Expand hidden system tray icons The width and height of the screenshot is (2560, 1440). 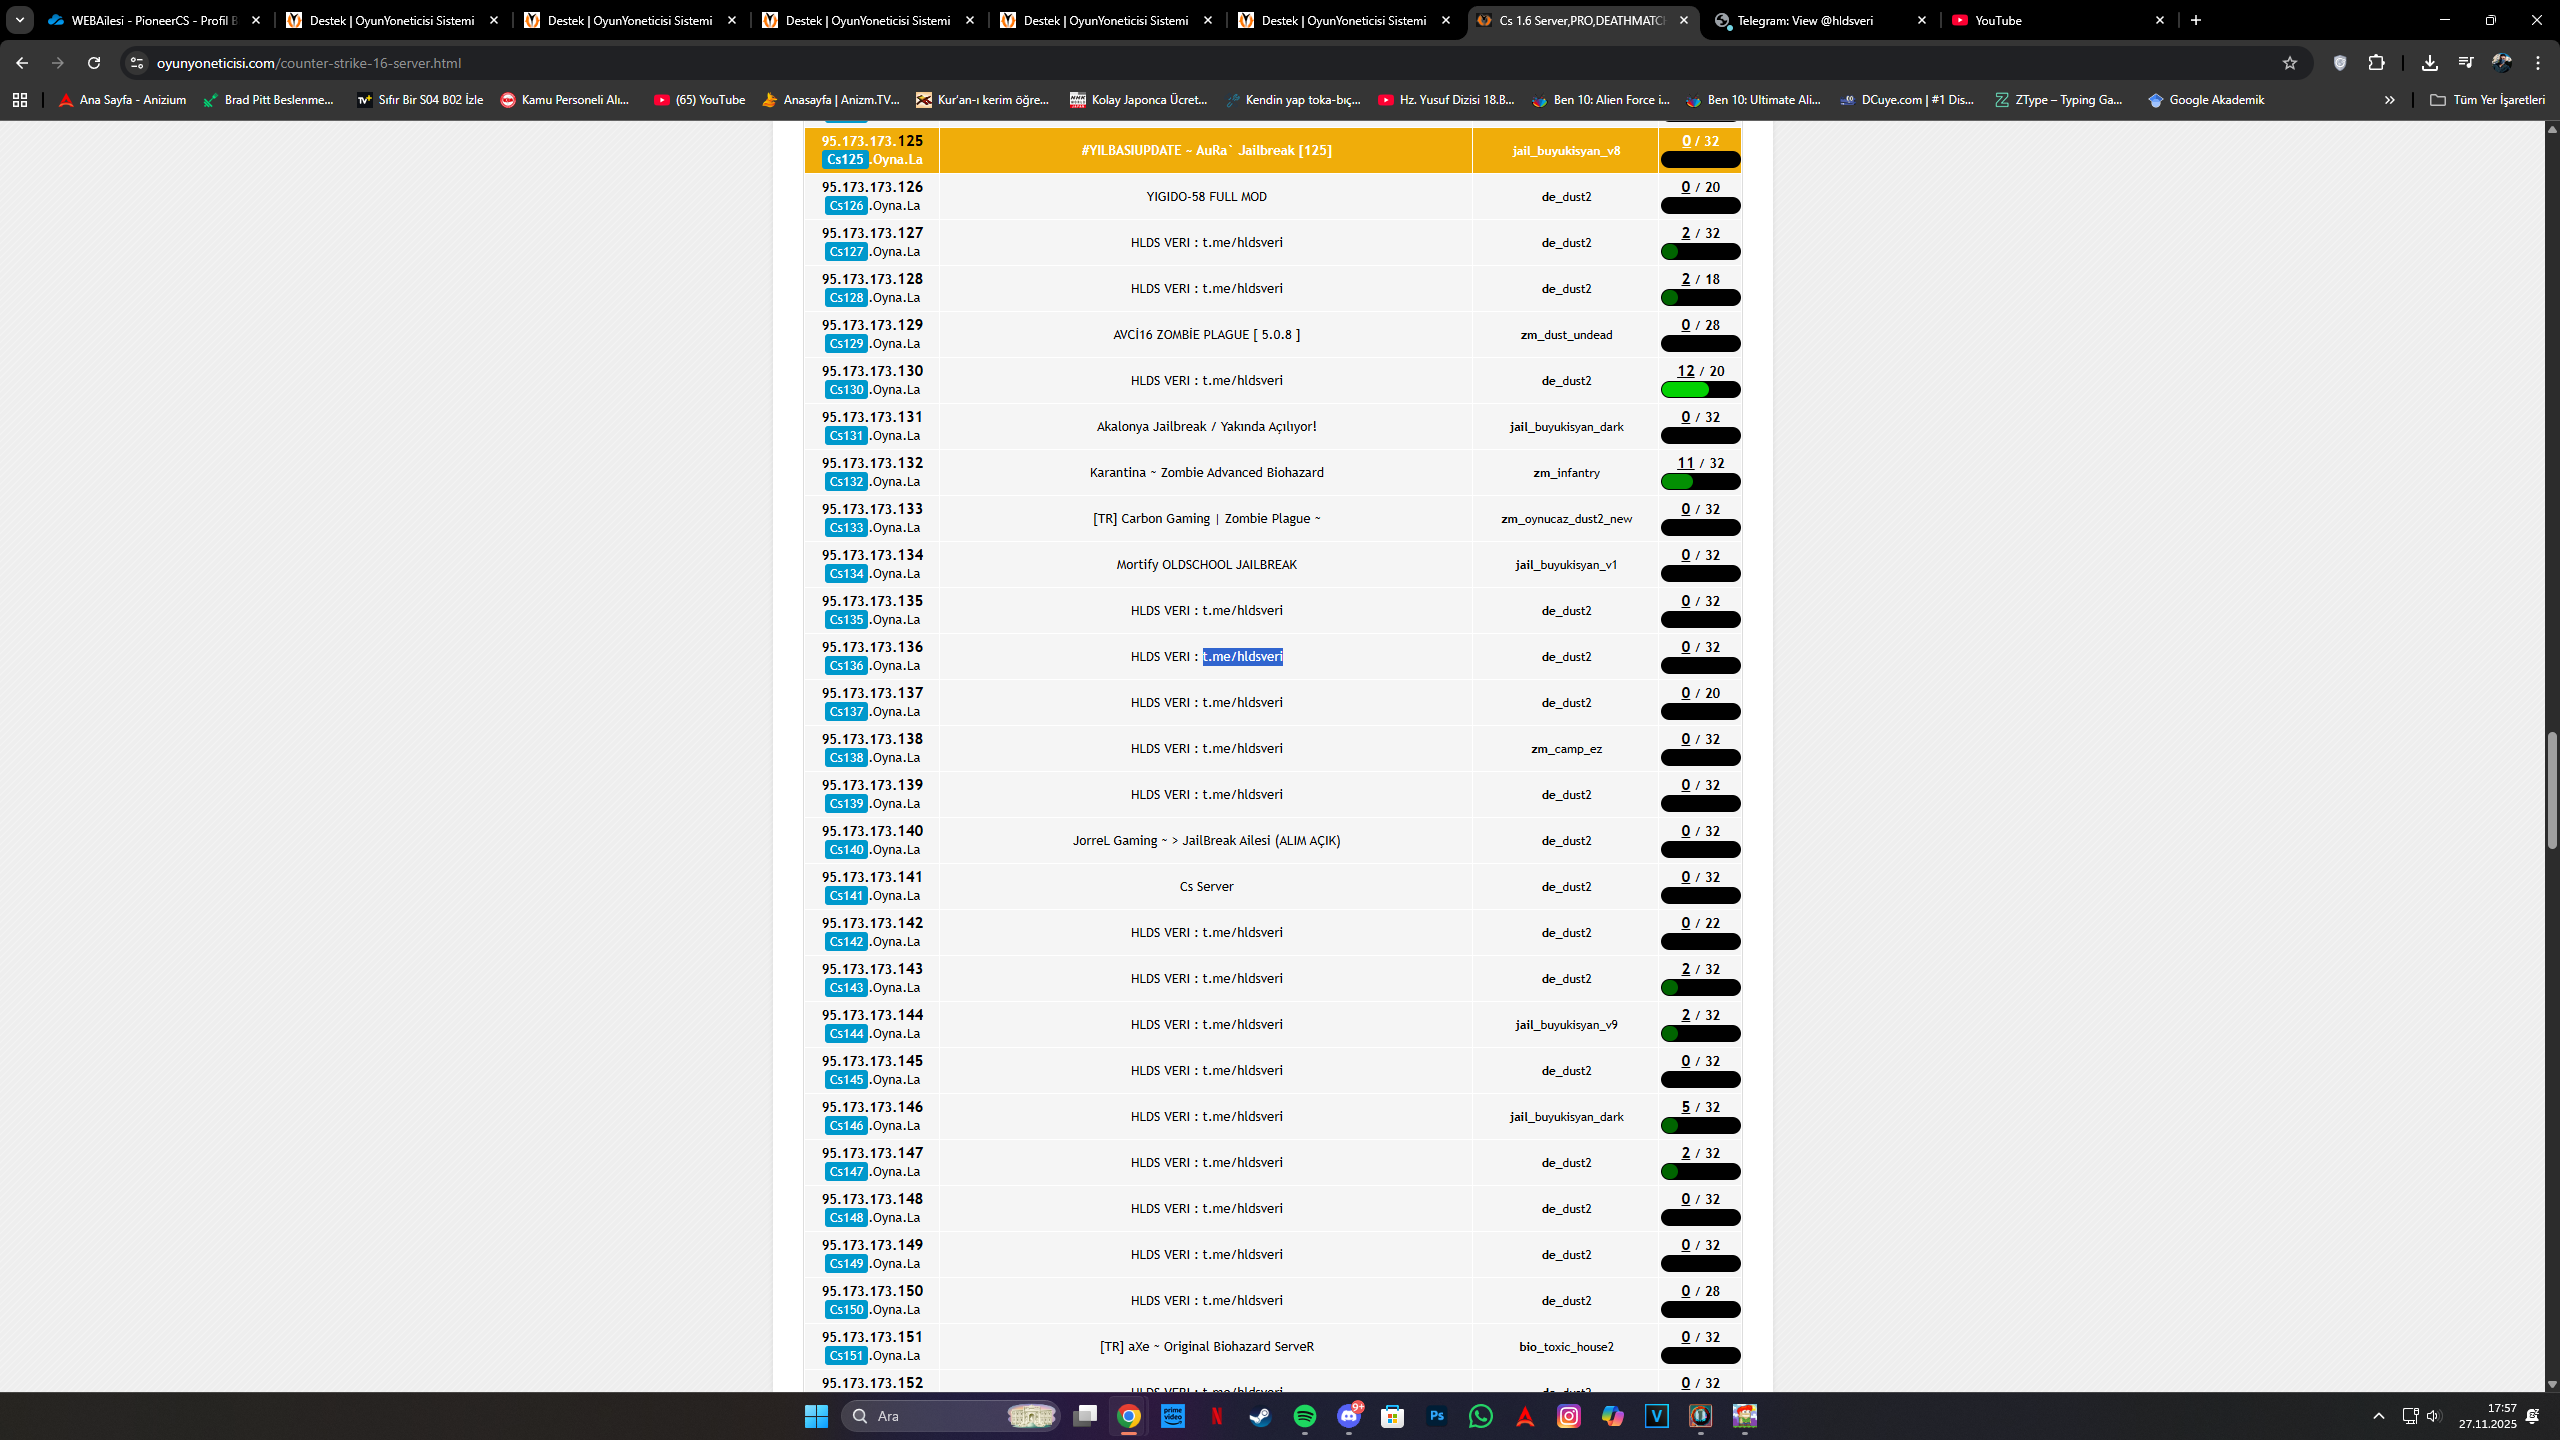pos(2379,1416)
